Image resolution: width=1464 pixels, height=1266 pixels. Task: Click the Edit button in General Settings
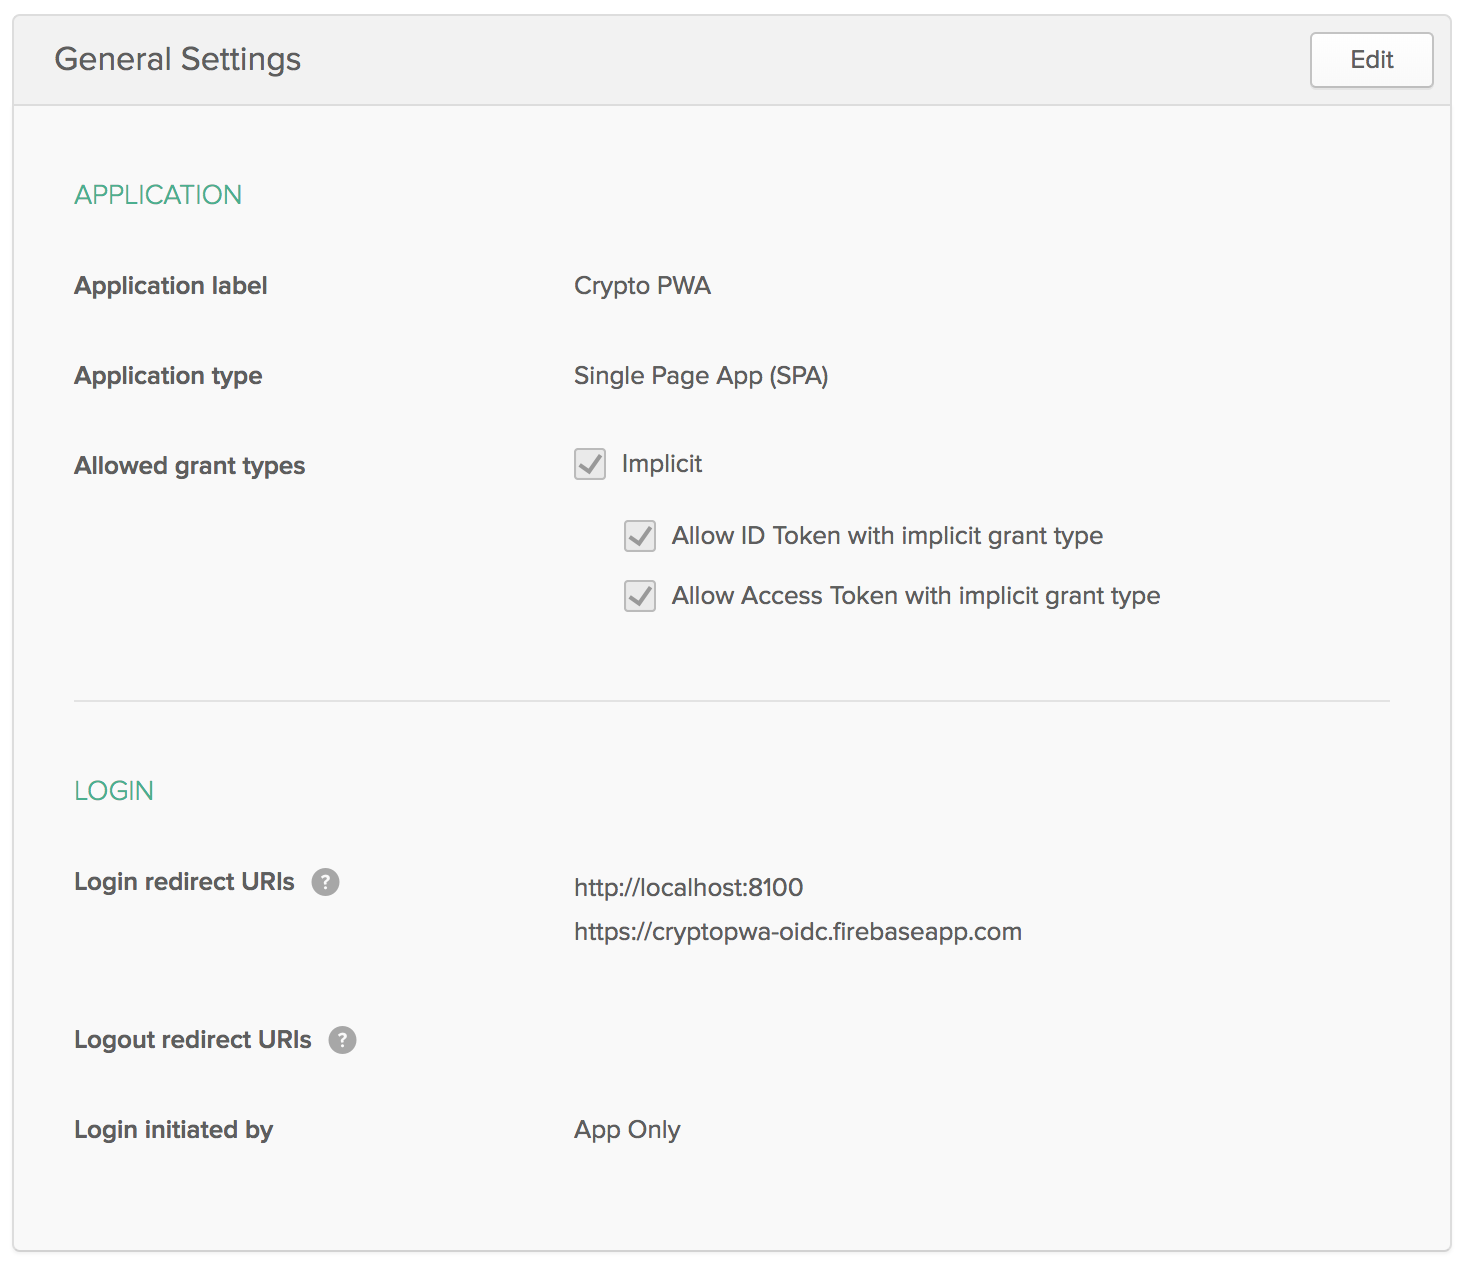[x=1371, y=60]
